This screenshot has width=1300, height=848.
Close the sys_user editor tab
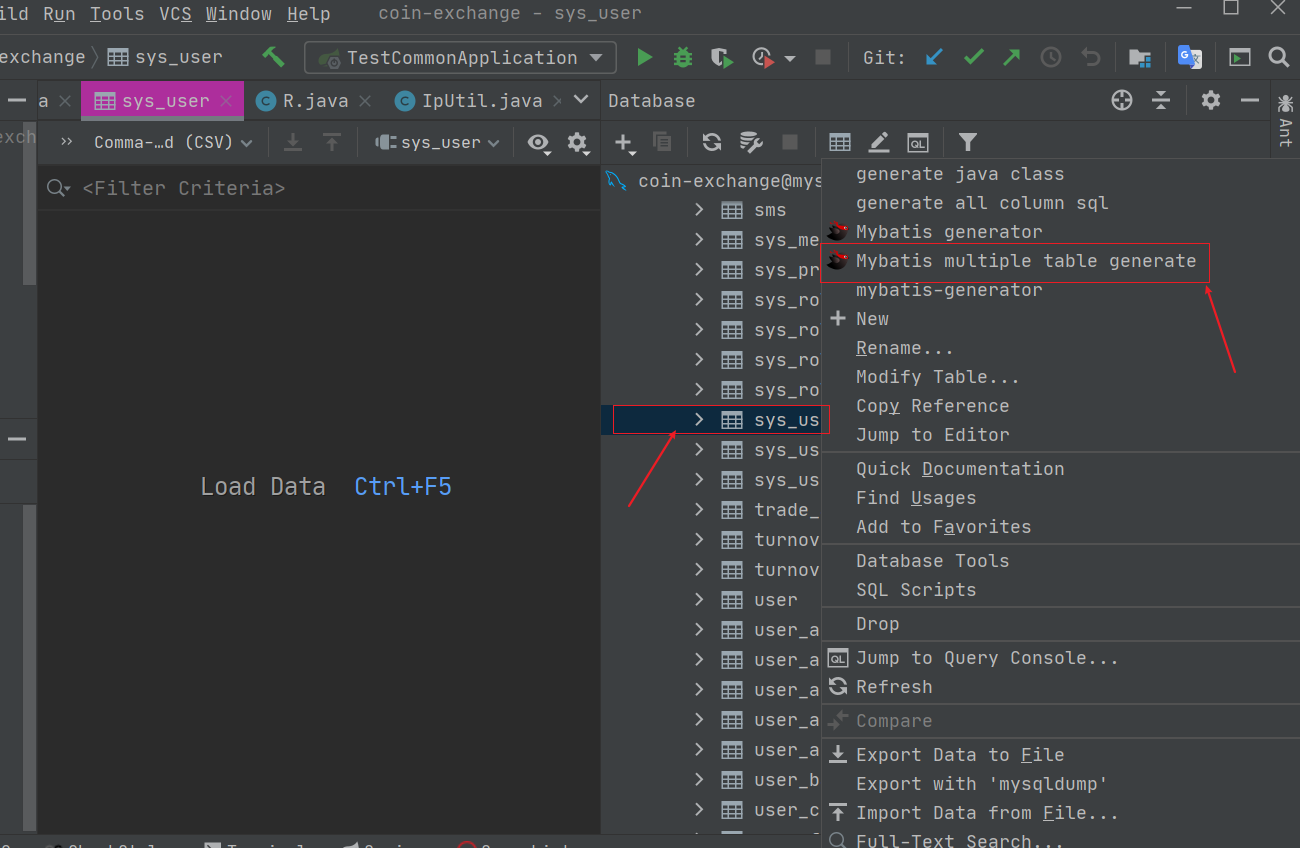pos(226,101)
